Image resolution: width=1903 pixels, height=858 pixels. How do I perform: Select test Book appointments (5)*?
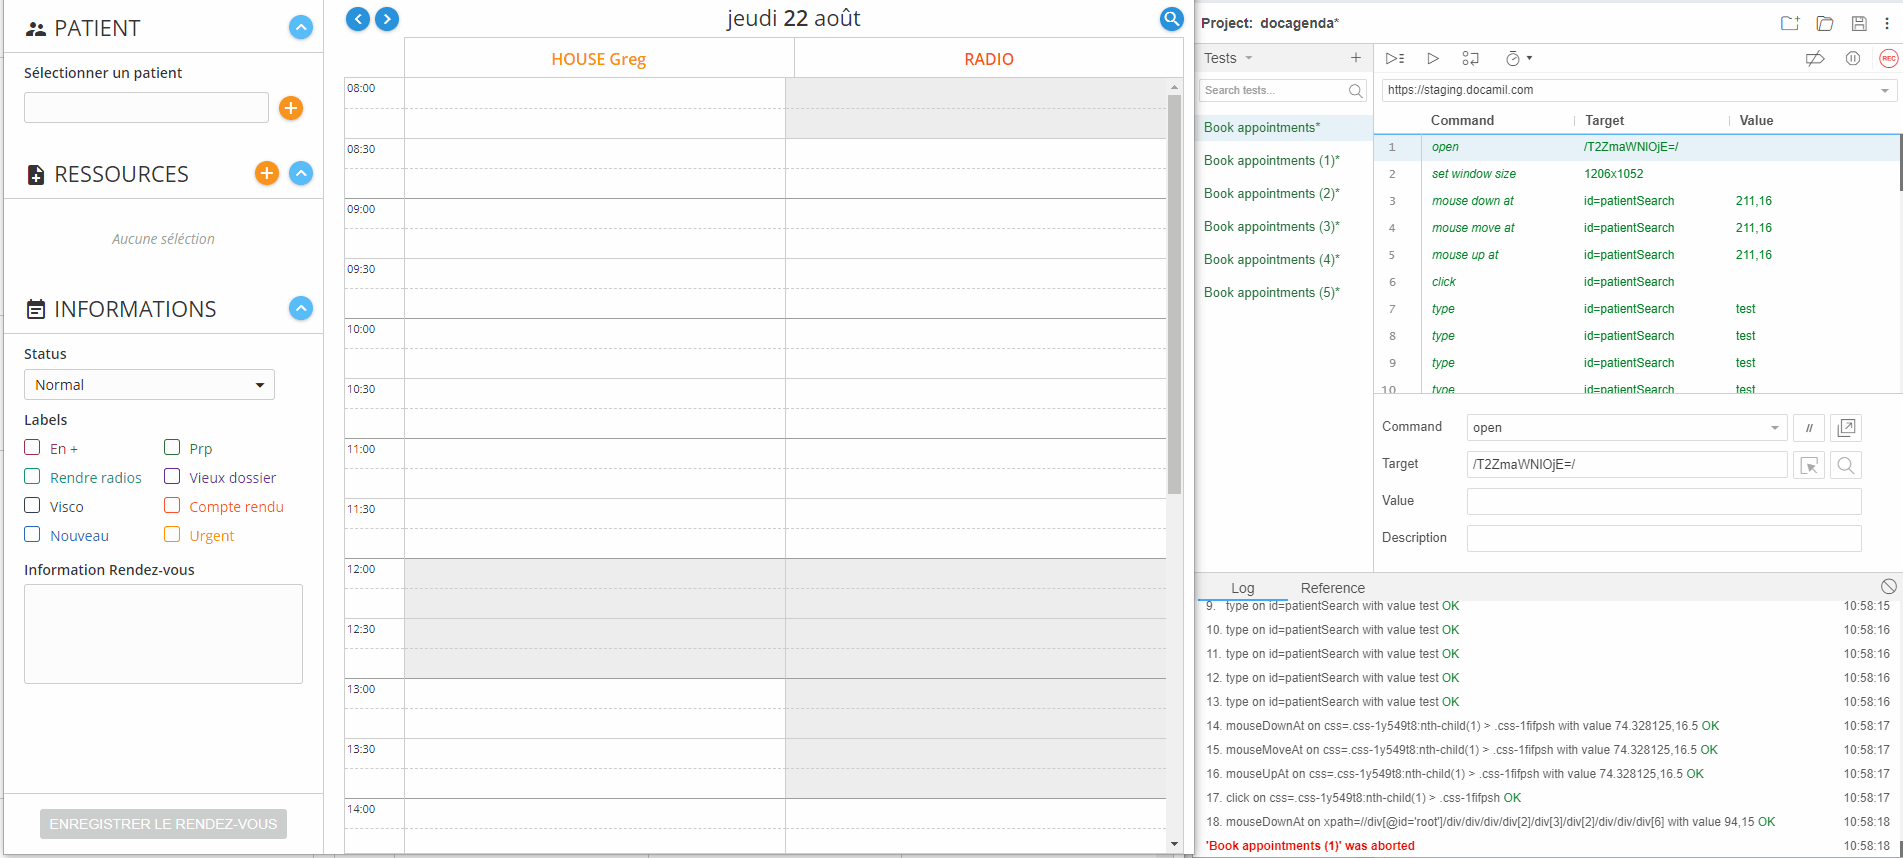pos(1286,292)
